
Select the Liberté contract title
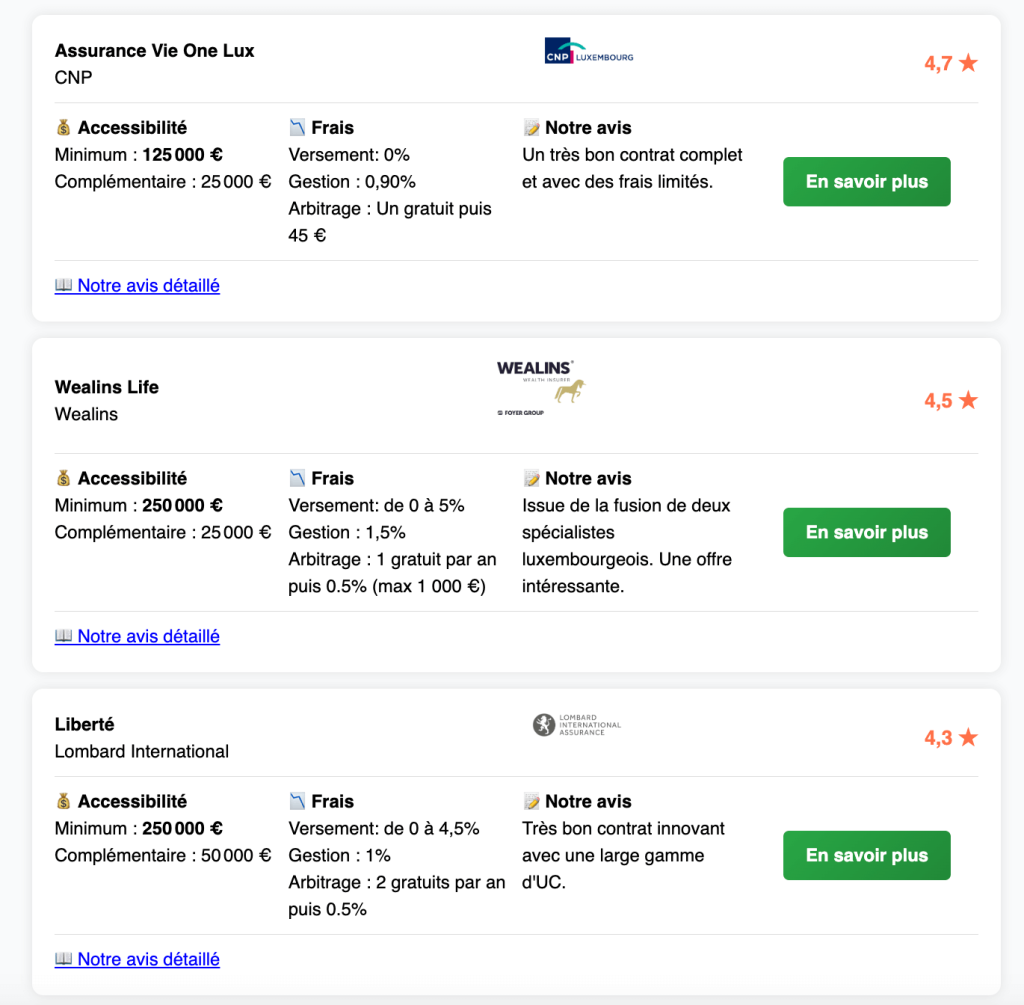click(84, 725)
